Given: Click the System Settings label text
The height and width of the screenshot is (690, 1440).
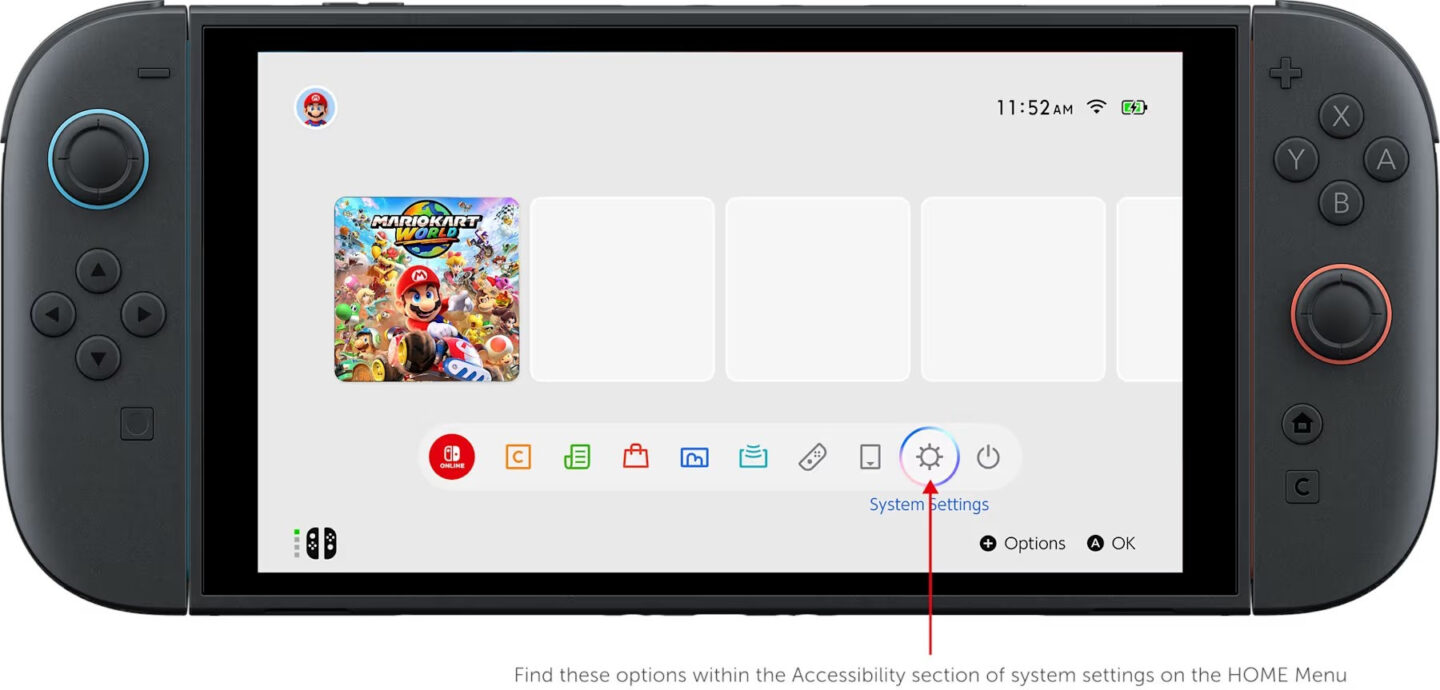Looking at the screenshot, I should coord(928,504).
